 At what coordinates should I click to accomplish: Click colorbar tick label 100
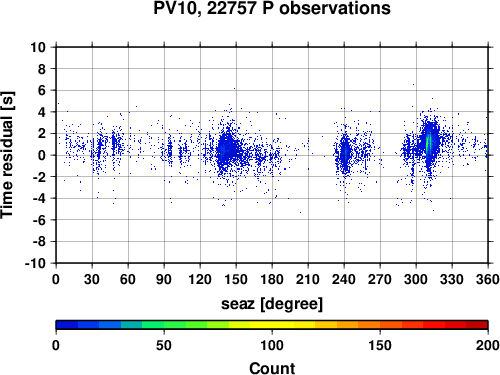[x=272, y=345]
